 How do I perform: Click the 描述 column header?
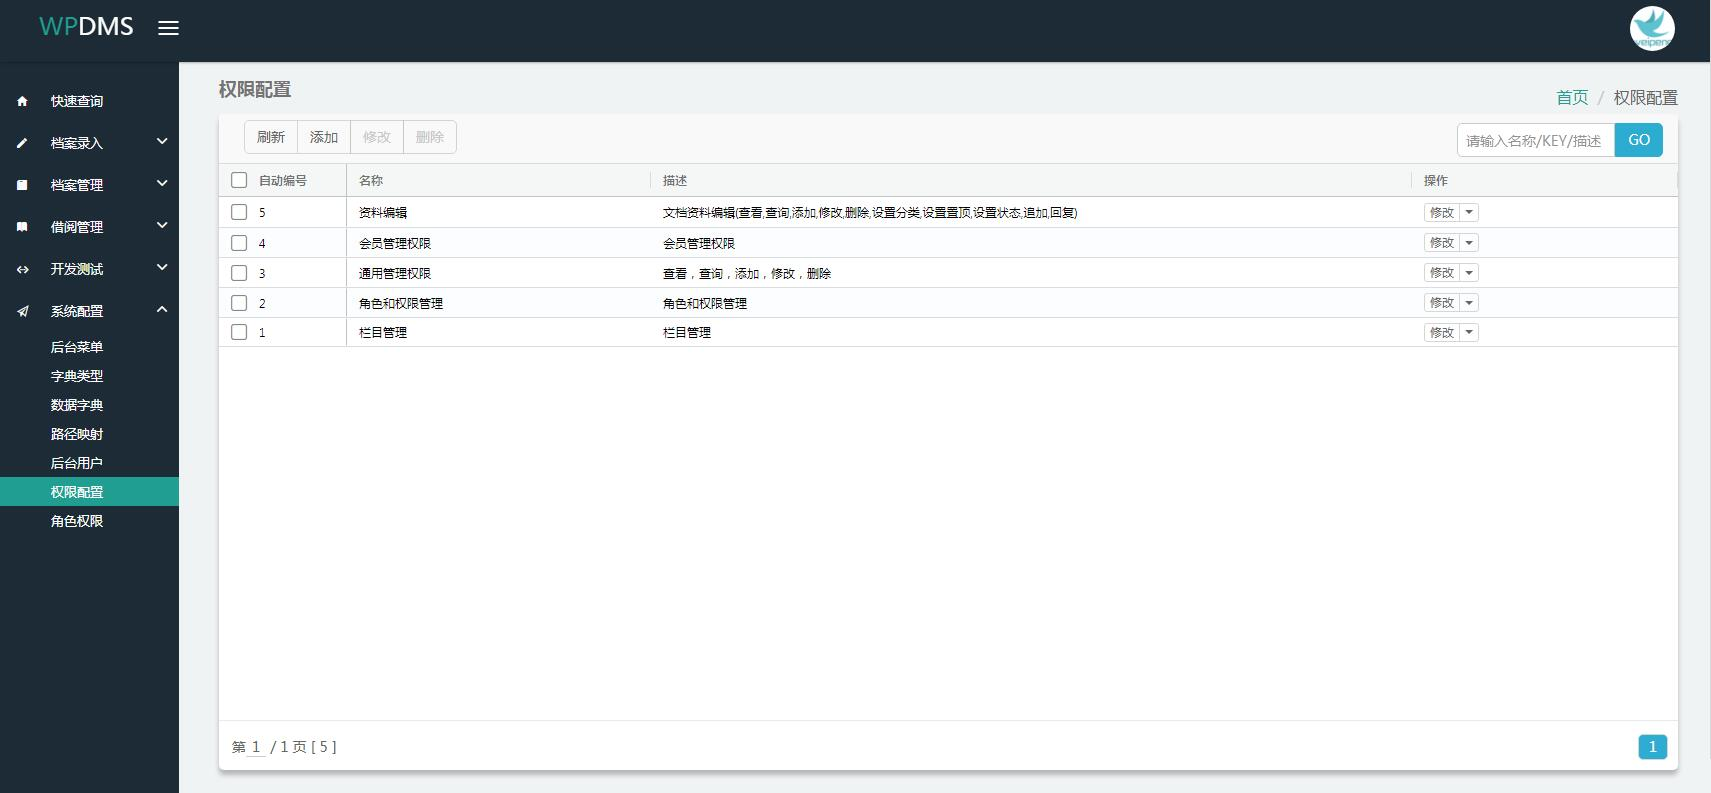coord(675,180)
